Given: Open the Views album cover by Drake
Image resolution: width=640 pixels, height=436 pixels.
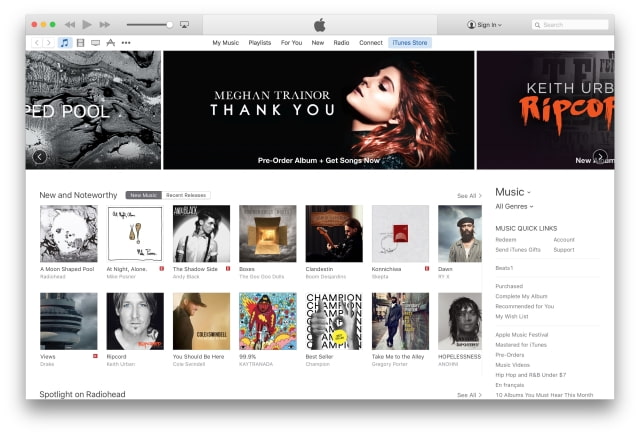Looking at the screenshot, I should 69,321.
